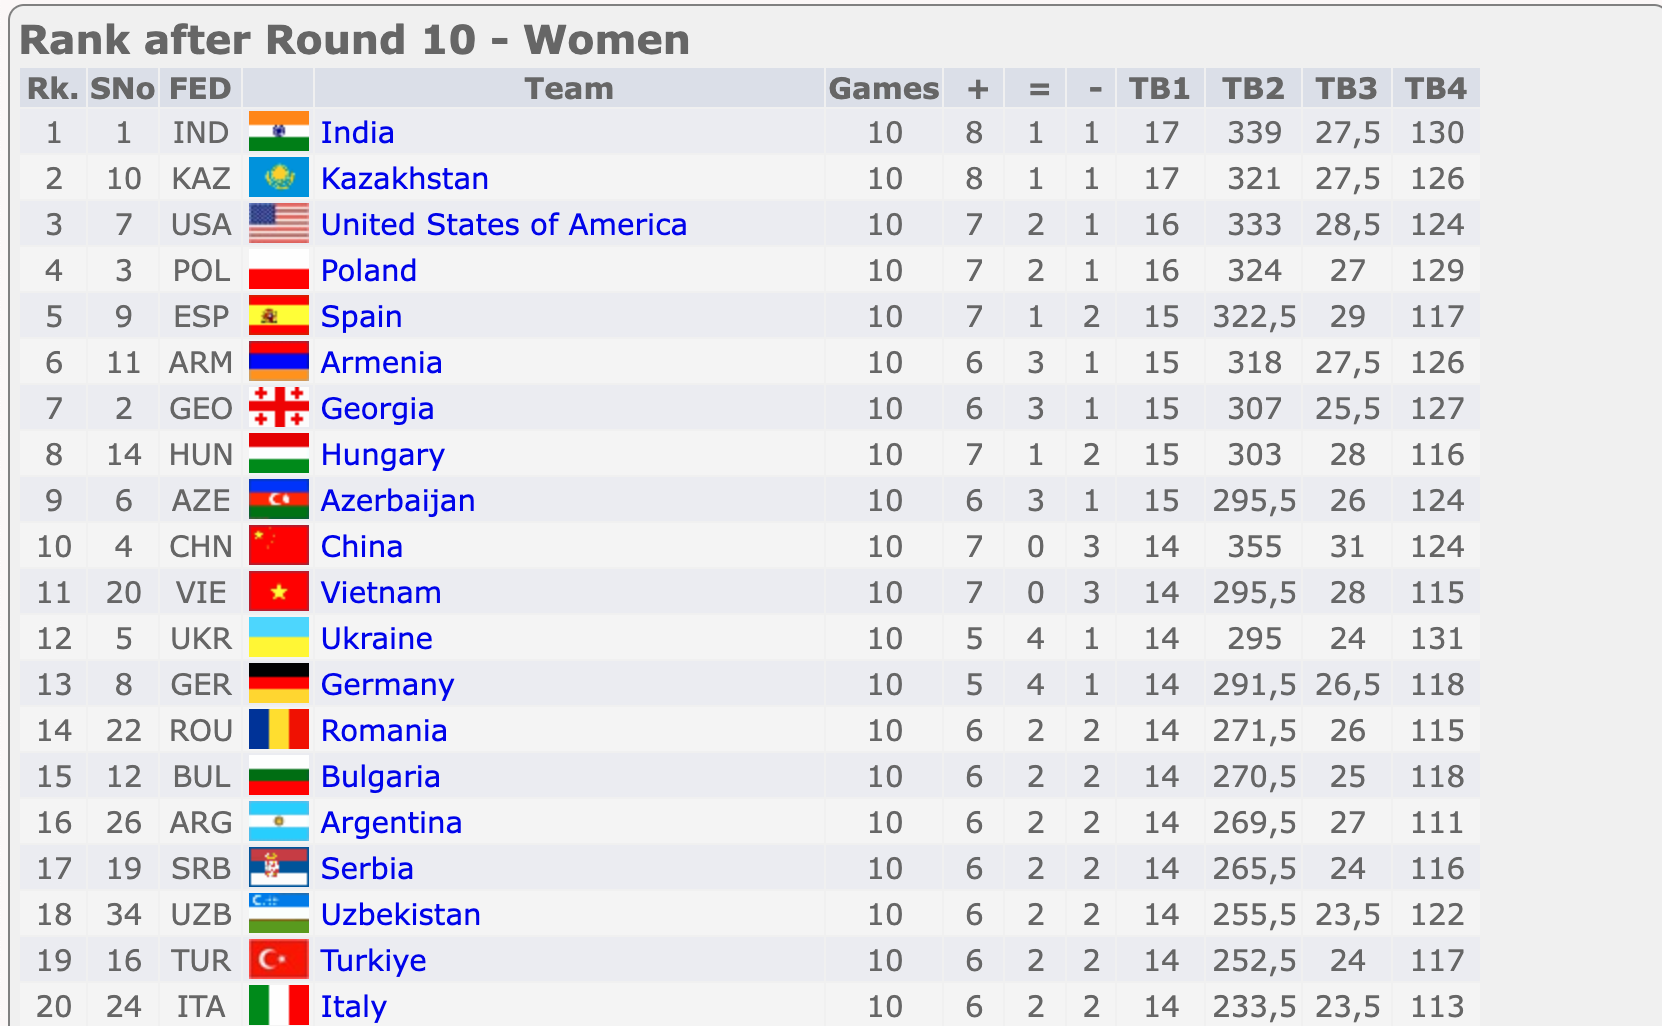Click the United States flag icon
Viewport: 1662px width, 1026px height.
tap(279, 224)
